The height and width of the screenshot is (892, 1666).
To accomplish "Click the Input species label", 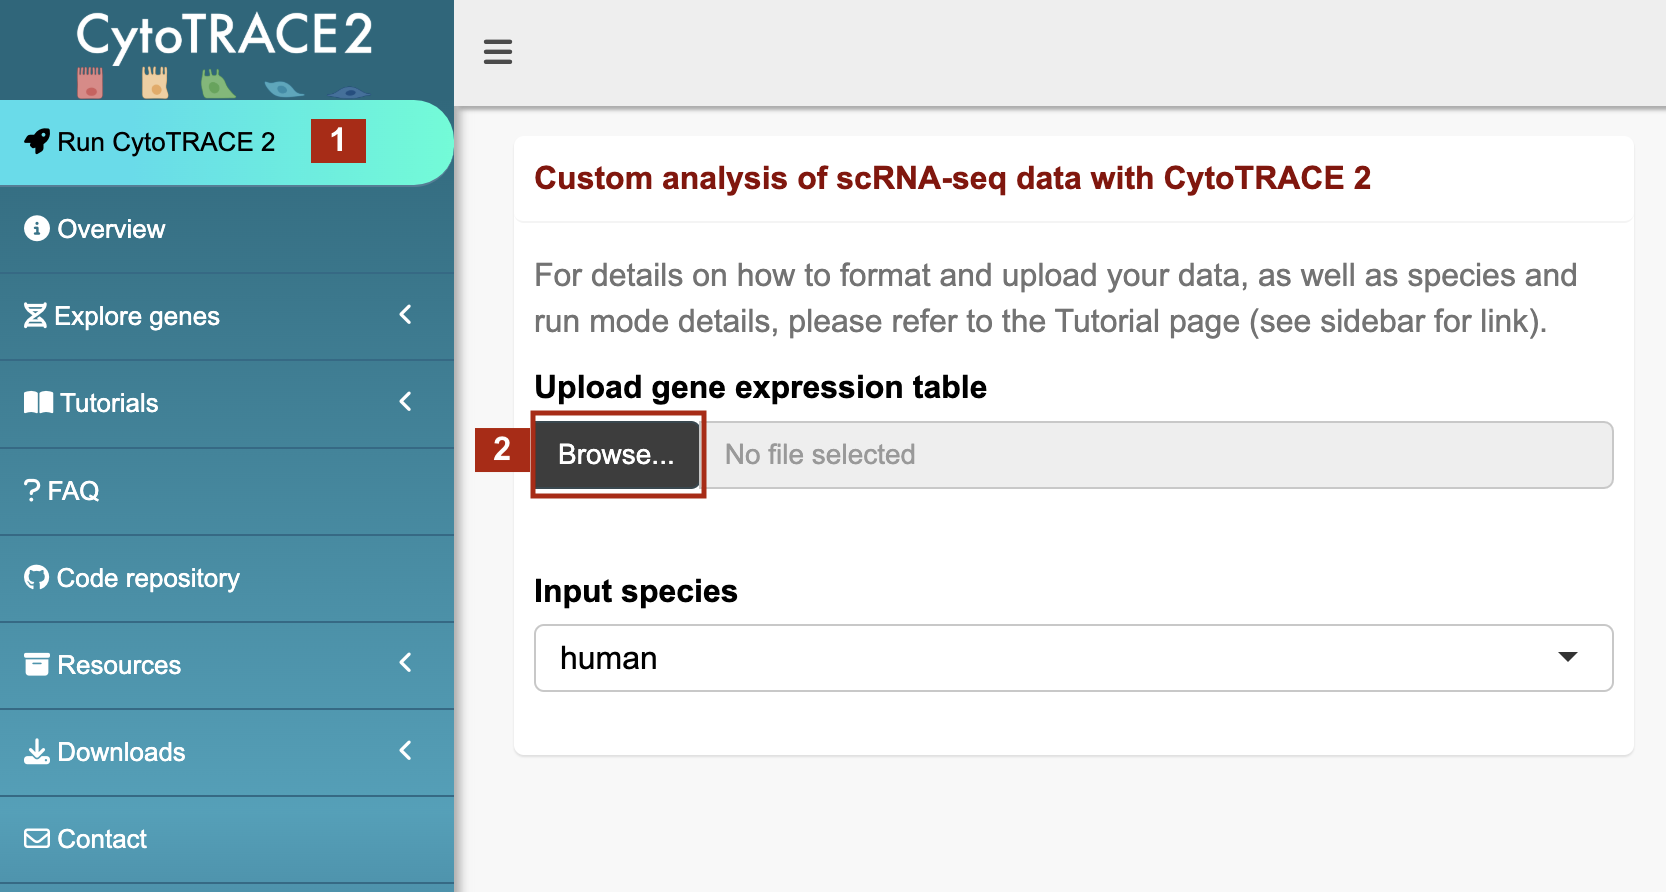I will (636, 591).
